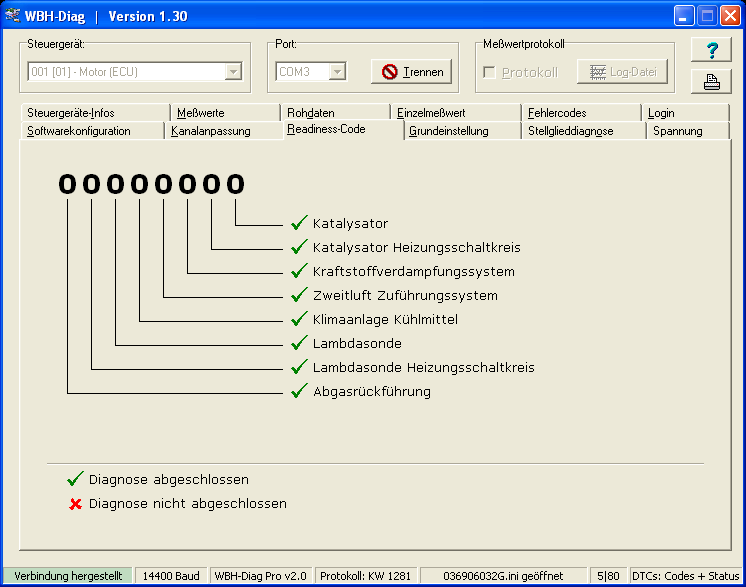This screenshot has height=587, width=746.
Task: Click the red X legend icon
Action: pyautogui.click(x=75, y=504)
